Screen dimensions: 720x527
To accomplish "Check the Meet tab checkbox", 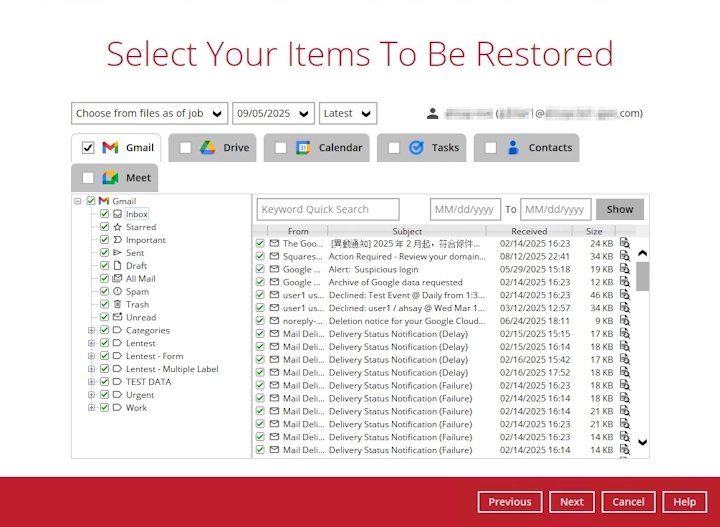I will 88,178.
